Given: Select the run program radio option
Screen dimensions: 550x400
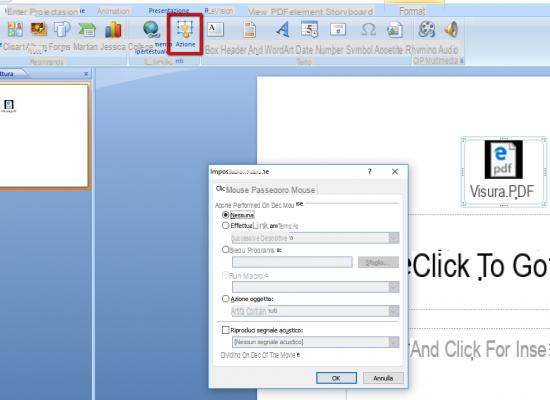Looking at the screenshot, I should coord(226,250).
